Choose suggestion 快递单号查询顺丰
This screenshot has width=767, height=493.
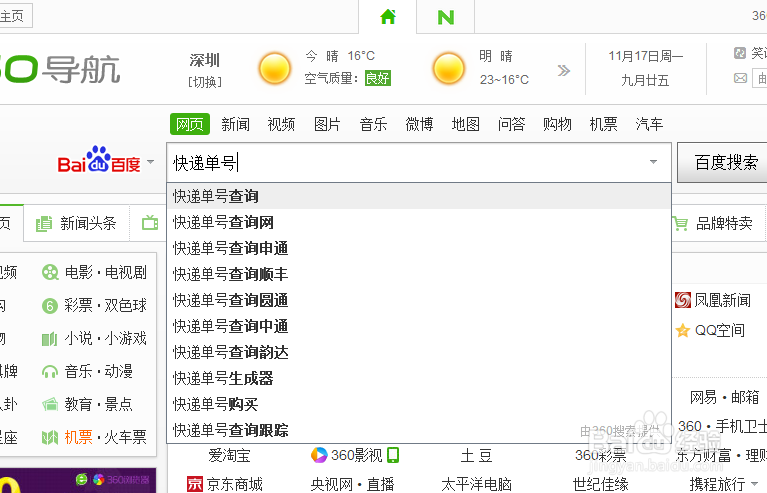(419, 274)
